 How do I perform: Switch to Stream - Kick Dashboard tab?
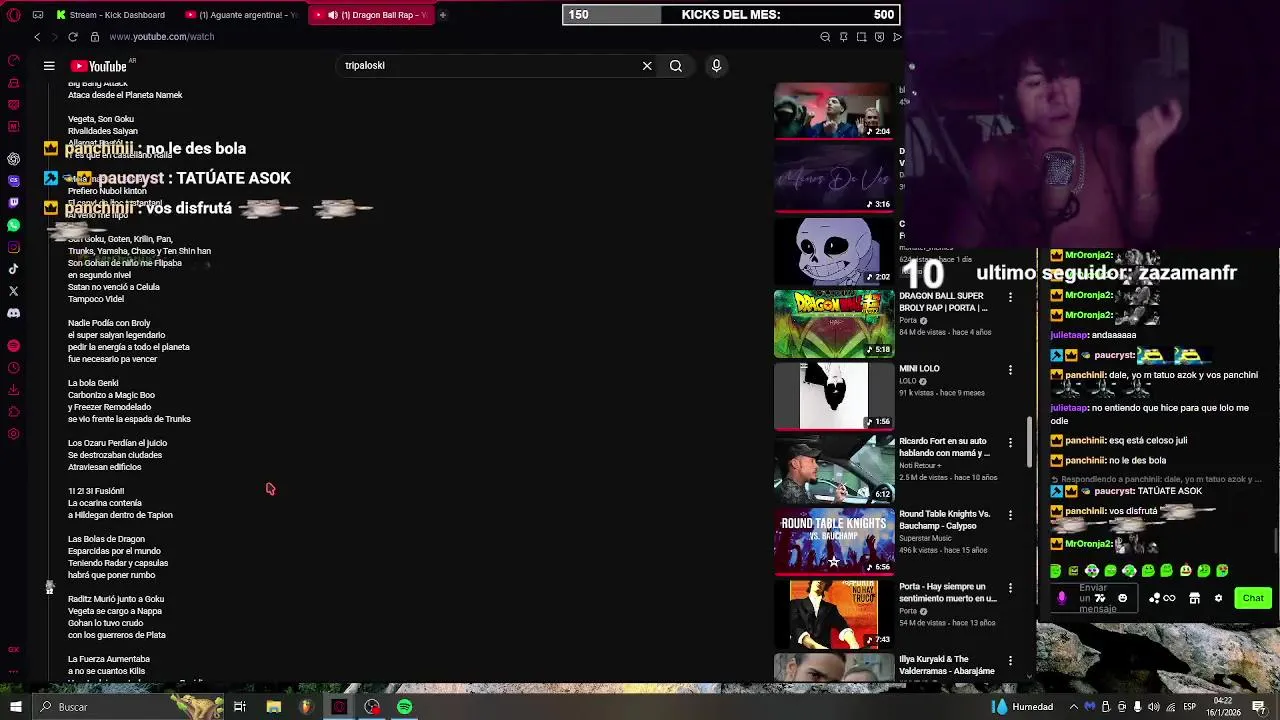coord(111,15)
